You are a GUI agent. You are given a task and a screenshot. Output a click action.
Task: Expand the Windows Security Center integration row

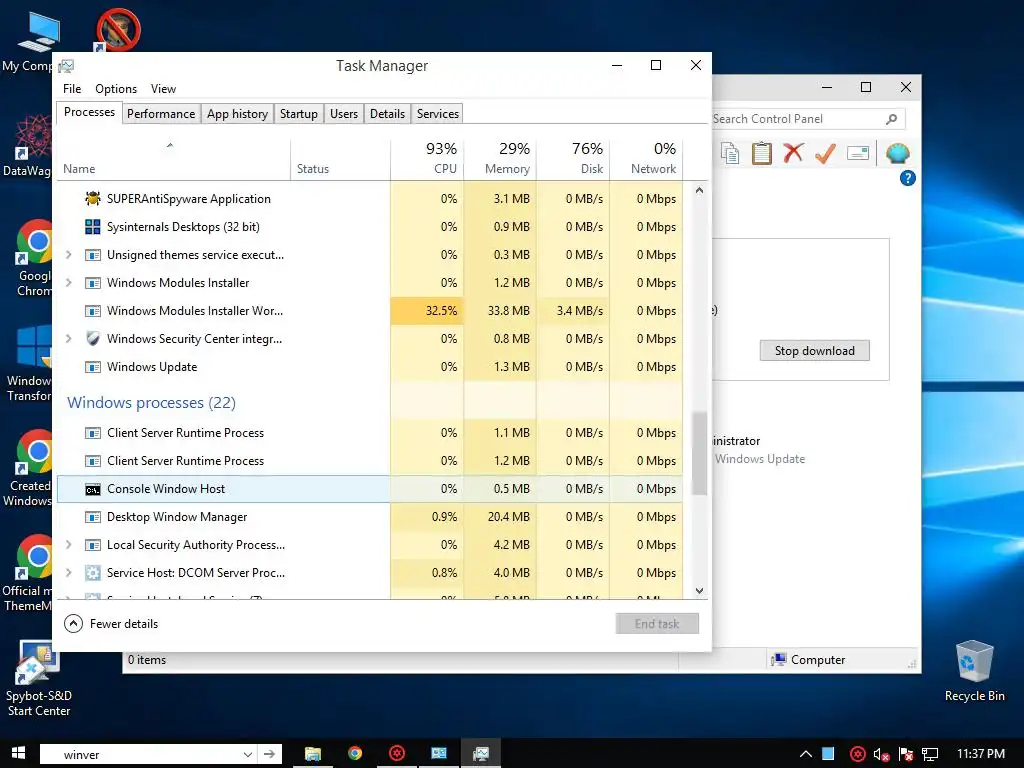[69, 338]
